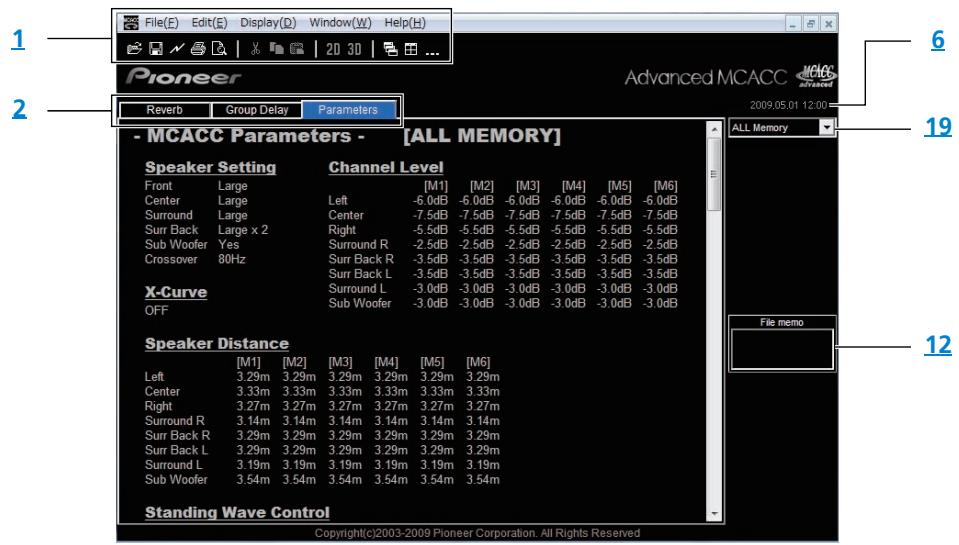Print using the printer icon
The height and width of the screenshot is (545, 959).
coord(198,48)
